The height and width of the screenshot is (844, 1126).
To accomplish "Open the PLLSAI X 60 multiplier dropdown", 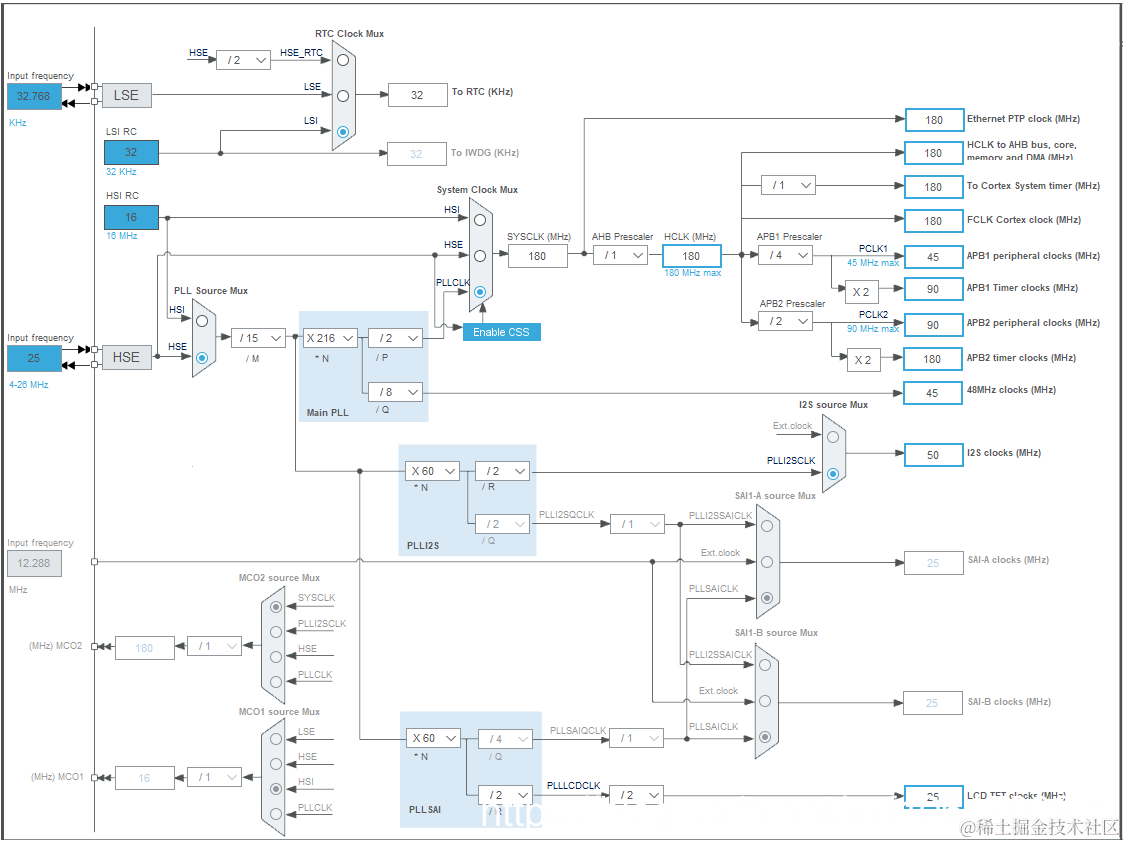I will [433, 738].
